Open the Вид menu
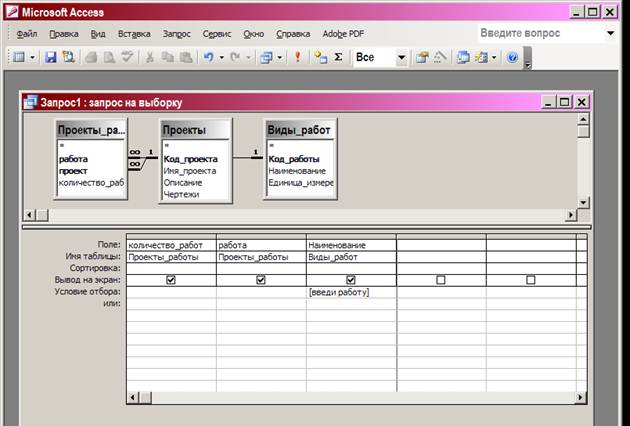Image resolution: width=630 pixels, height=426 pixels. pos(98,34)
